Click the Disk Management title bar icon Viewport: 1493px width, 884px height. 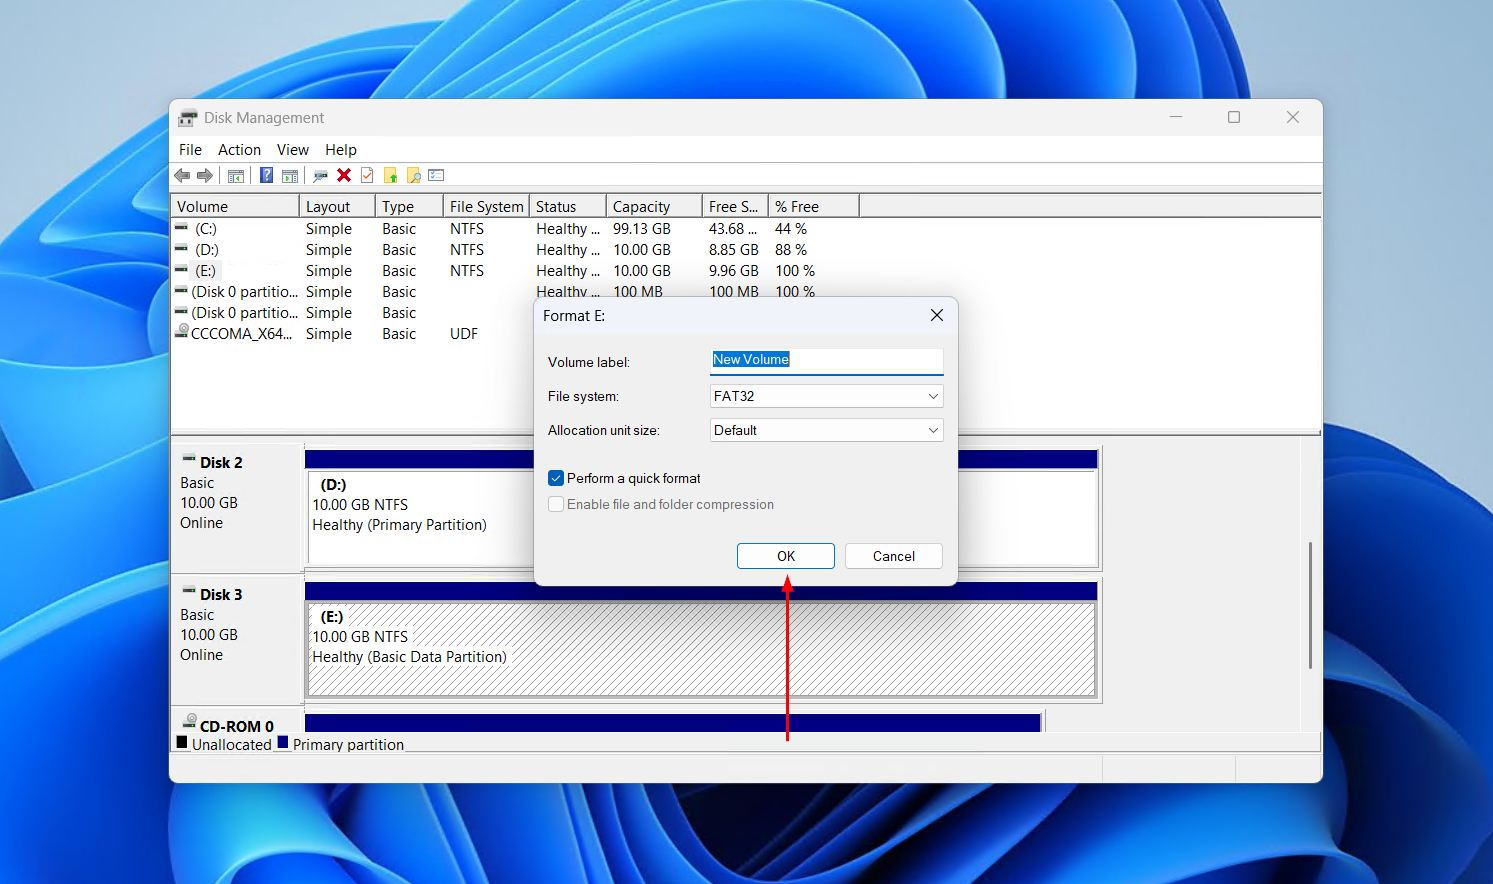point(188,118)
